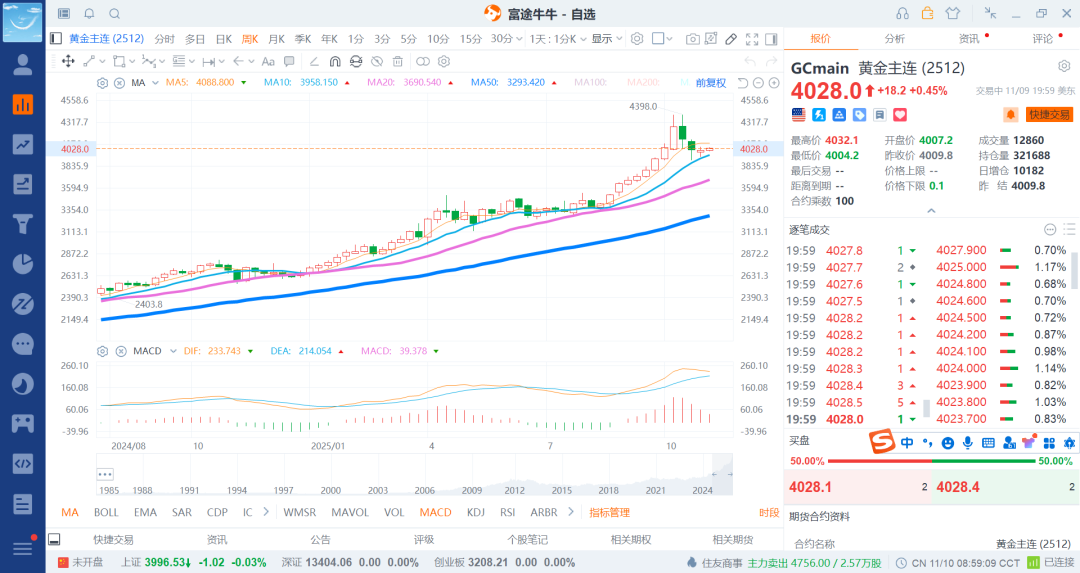Click the 快捷交易 orange button
Viewport: 1080px width, 573px height.
pyautogui.click(x=1049, y=115)
